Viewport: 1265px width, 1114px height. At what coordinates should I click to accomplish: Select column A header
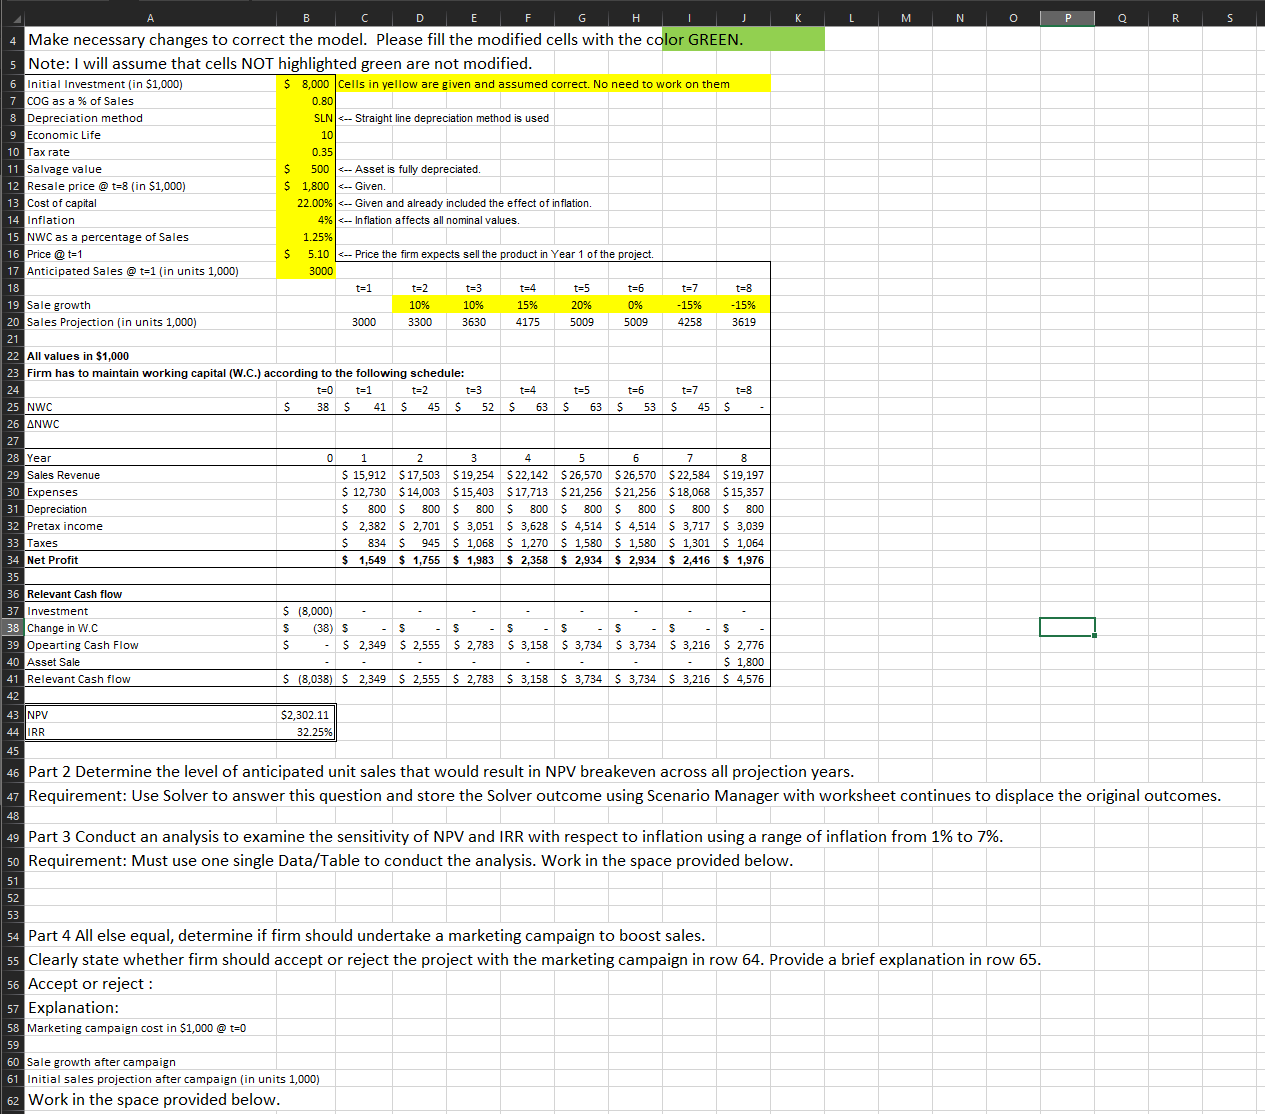point(150,17)
